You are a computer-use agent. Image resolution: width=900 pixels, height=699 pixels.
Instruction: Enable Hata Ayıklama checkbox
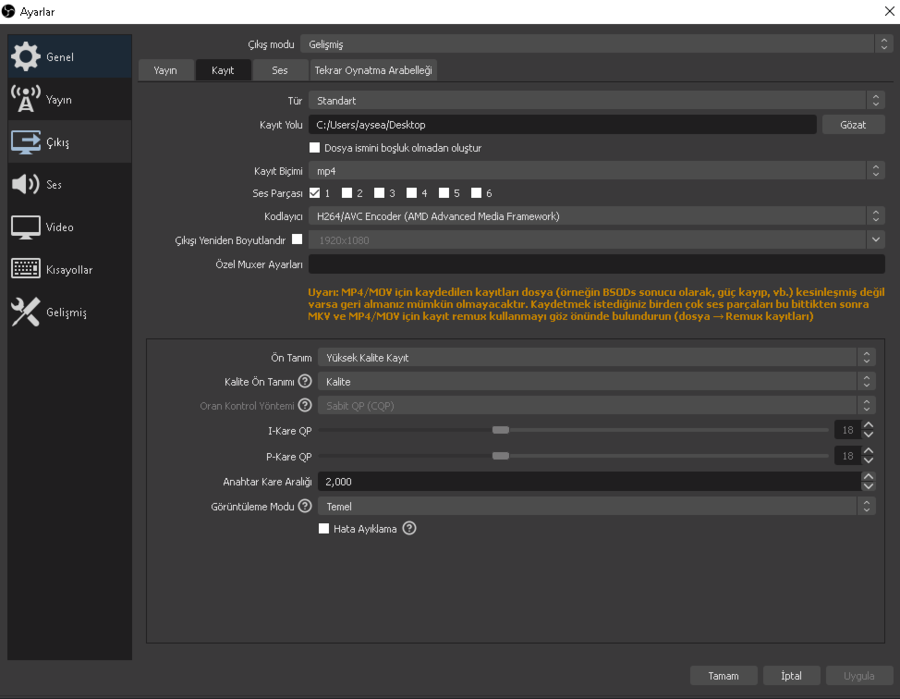click(x=324, y=528)
